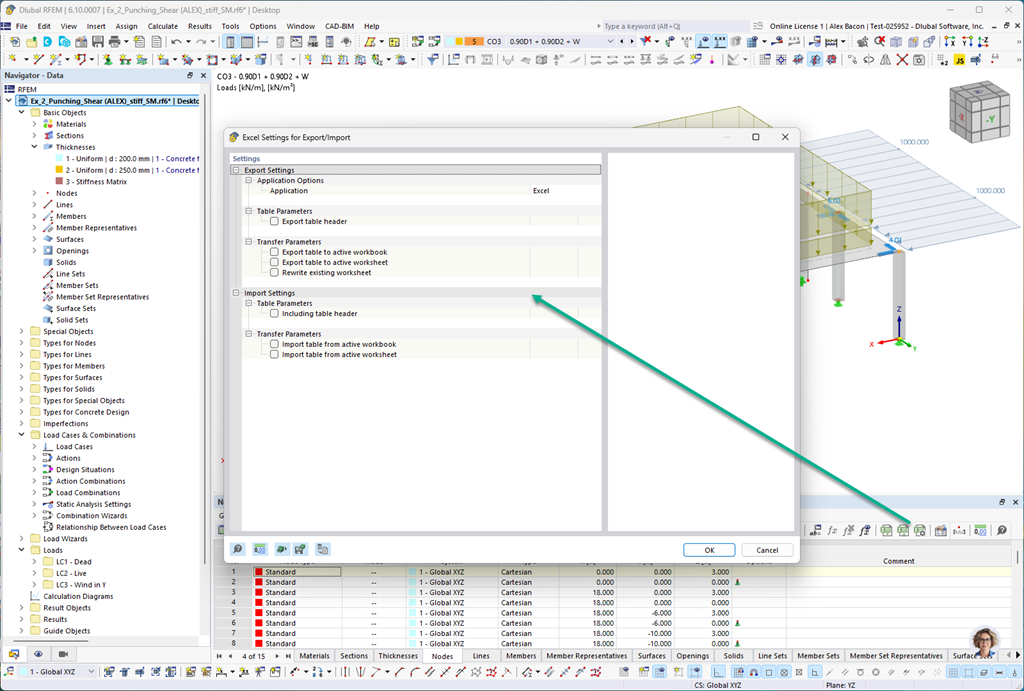
Task: Click the Open model icon in the toolbar
Action: tap(30, 41)
